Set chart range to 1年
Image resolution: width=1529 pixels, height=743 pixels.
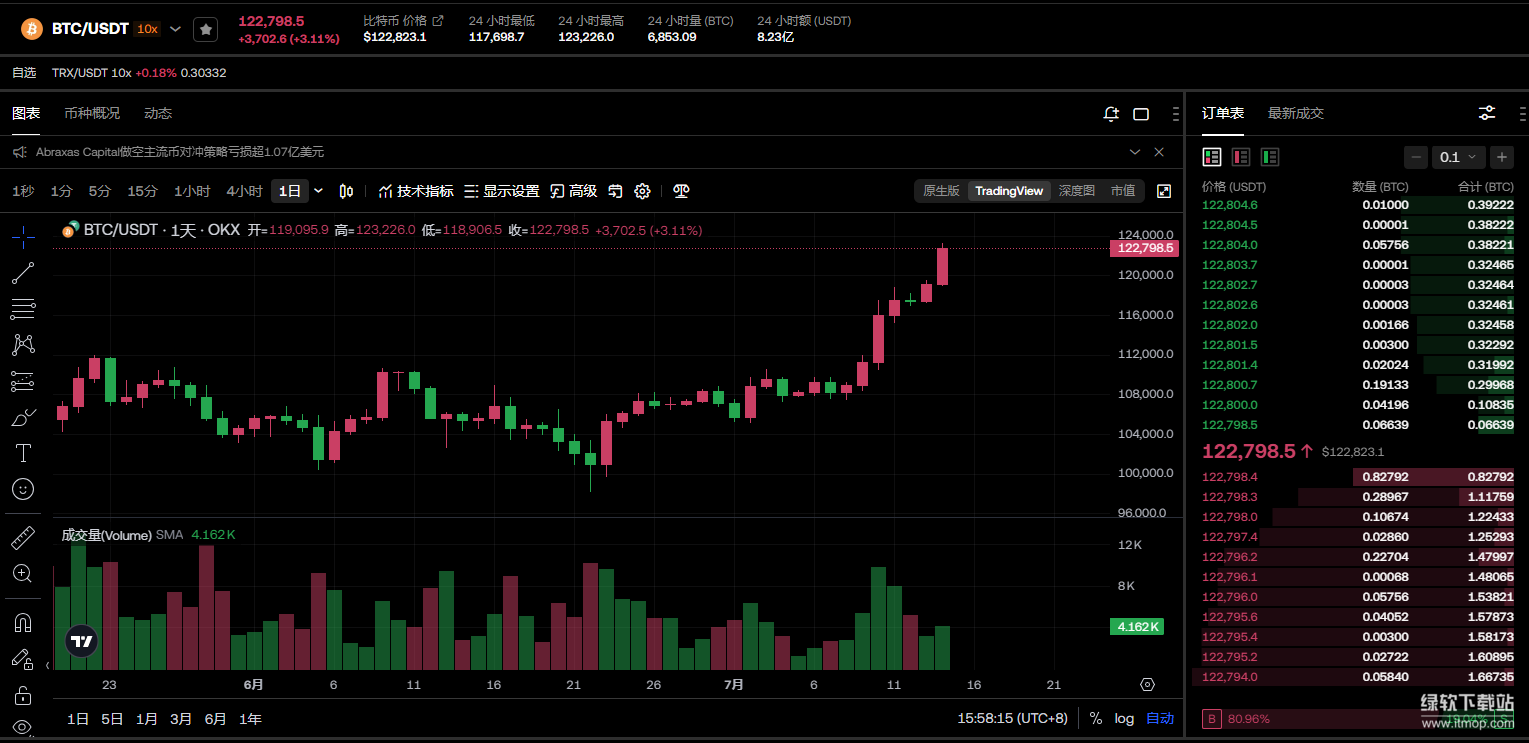click(x=250, y=718)
